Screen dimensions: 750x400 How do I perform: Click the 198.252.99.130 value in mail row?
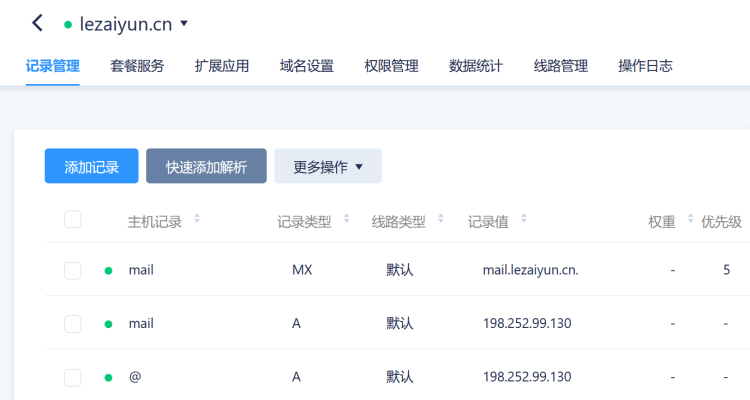pyautogui.click(x=527, y=323)
